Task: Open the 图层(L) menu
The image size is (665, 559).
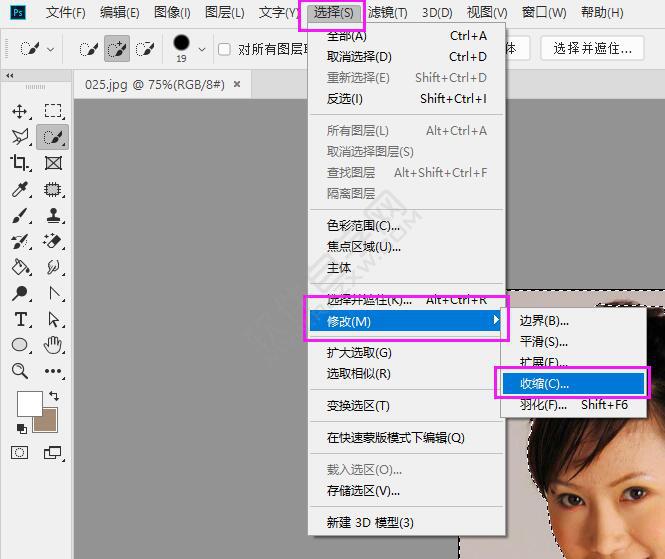Action: pos(224,13)
